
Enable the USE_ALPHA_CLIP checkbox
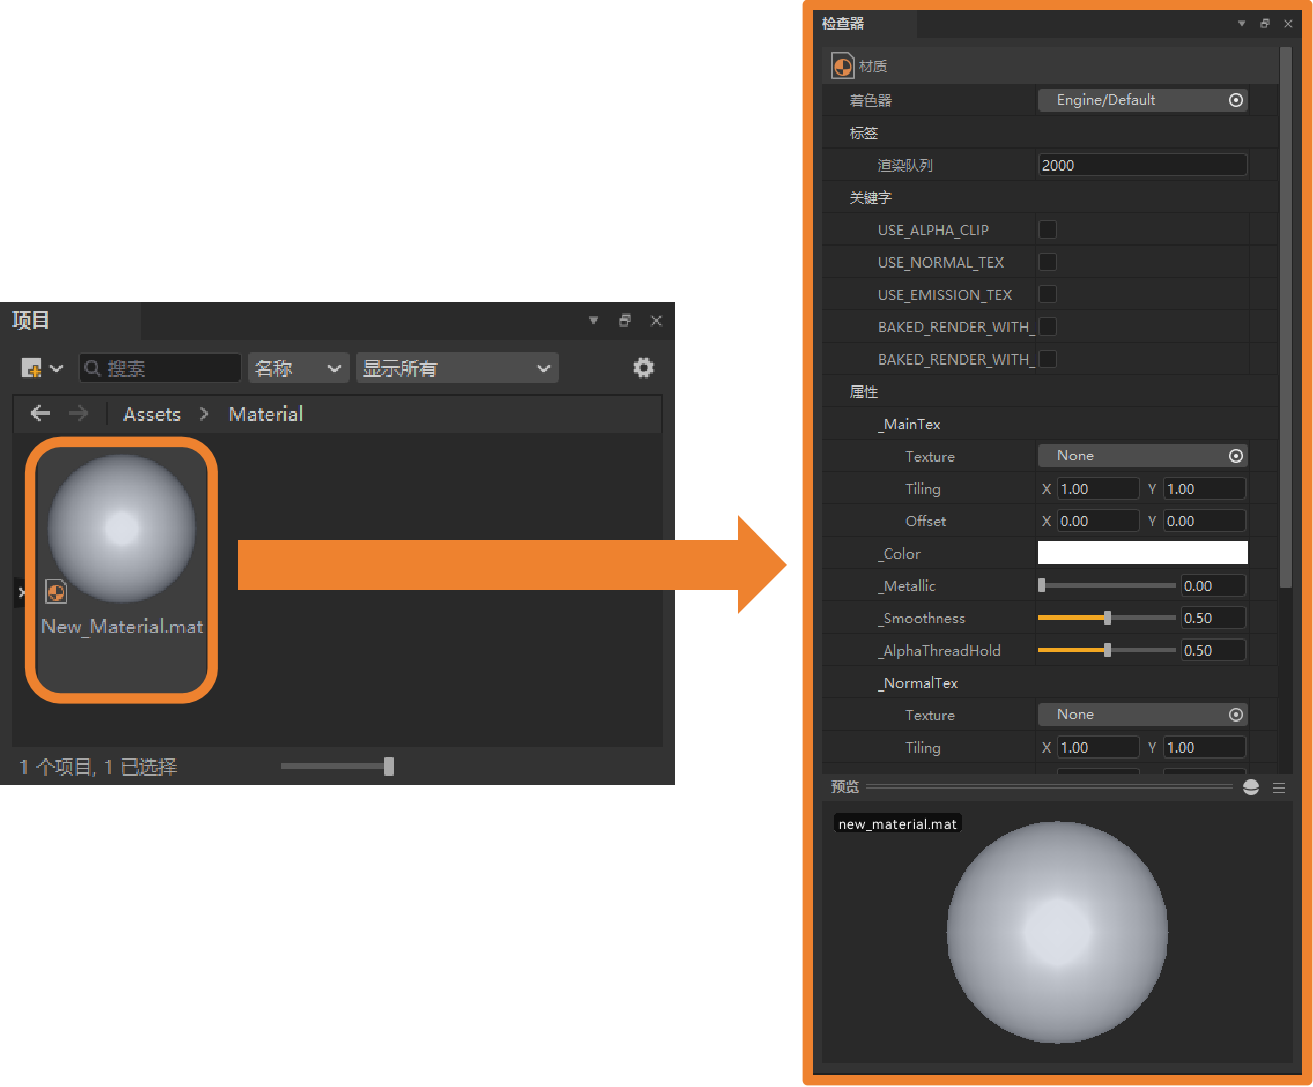1048,230
